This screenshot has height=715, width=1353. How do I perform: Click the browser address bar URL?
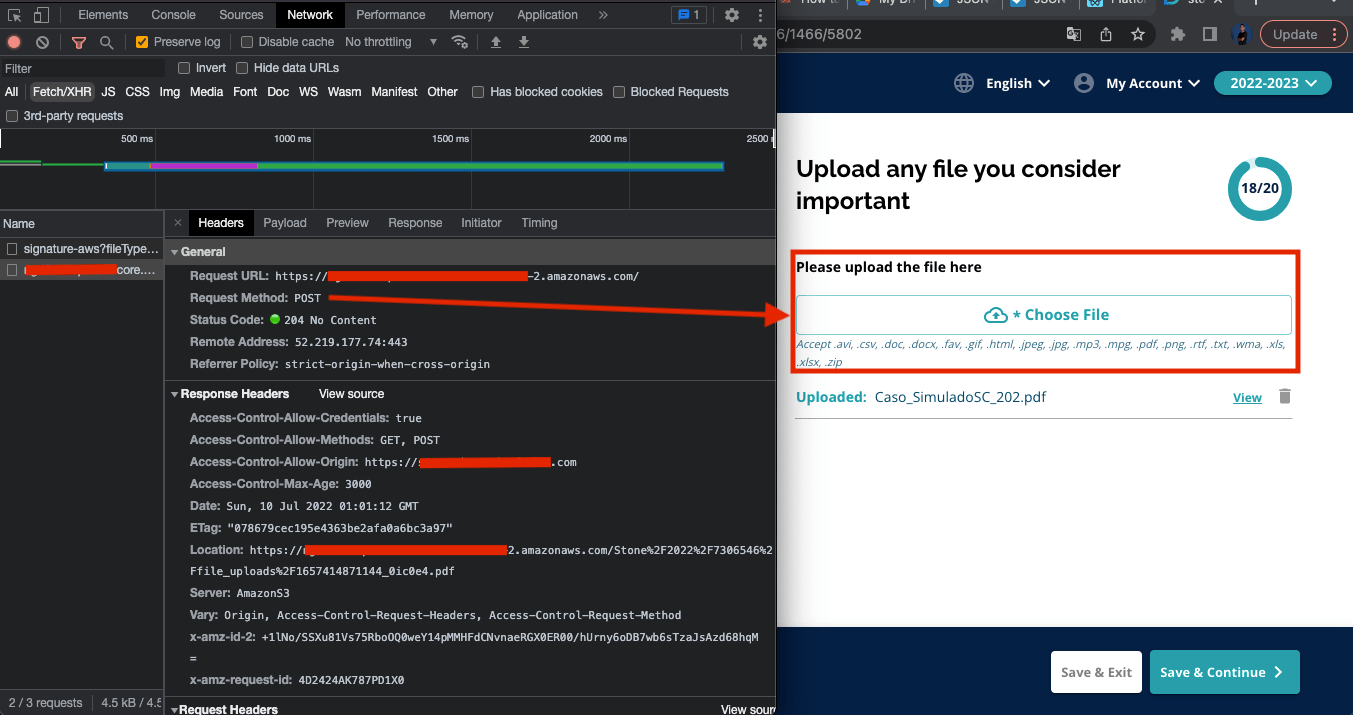pos(819,34)
